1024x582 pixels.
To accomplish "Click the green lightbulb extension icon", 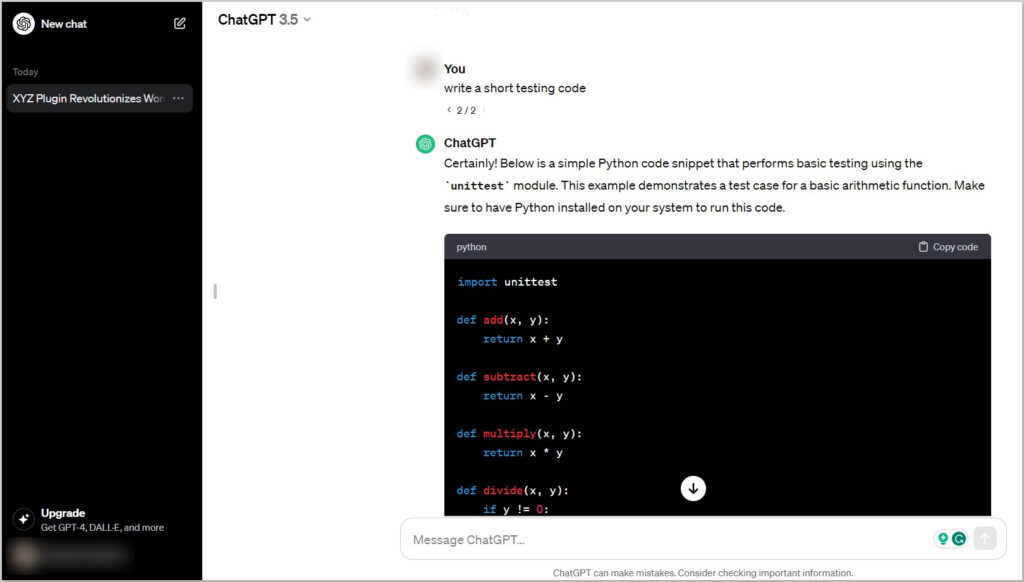I will click(942, 539).
